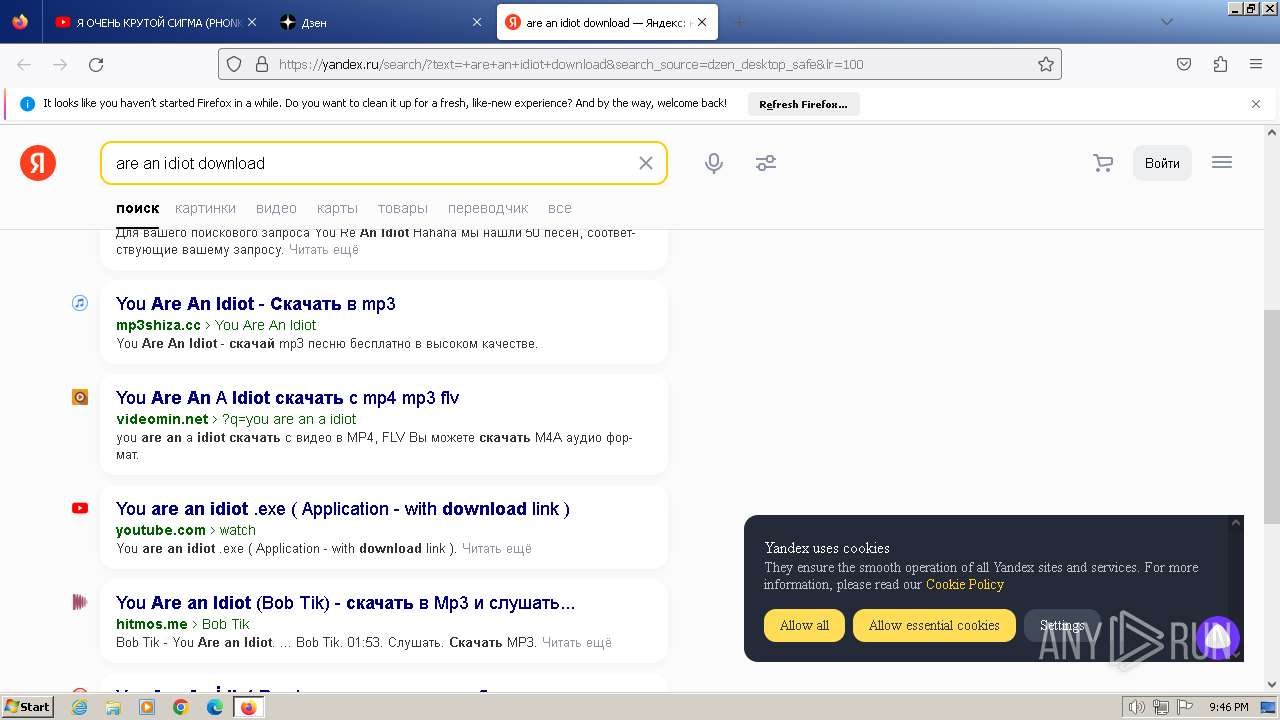The width and height of the screenshot is (1280, 720).
Task: Choose Allow essential cookies
Action: coord(934,625)
